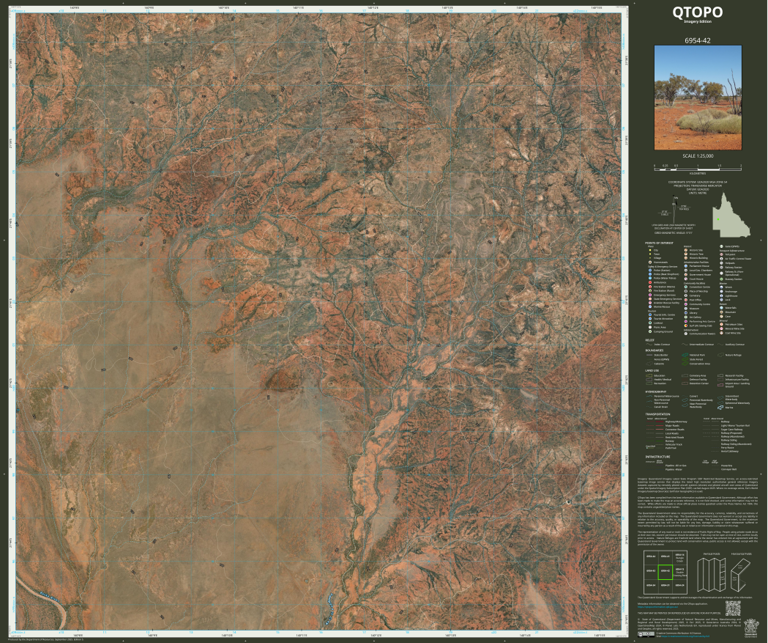Open the outback landscape photo thumbnail
This screenshot has height=643, width=768.
click(x=698, y=98)
